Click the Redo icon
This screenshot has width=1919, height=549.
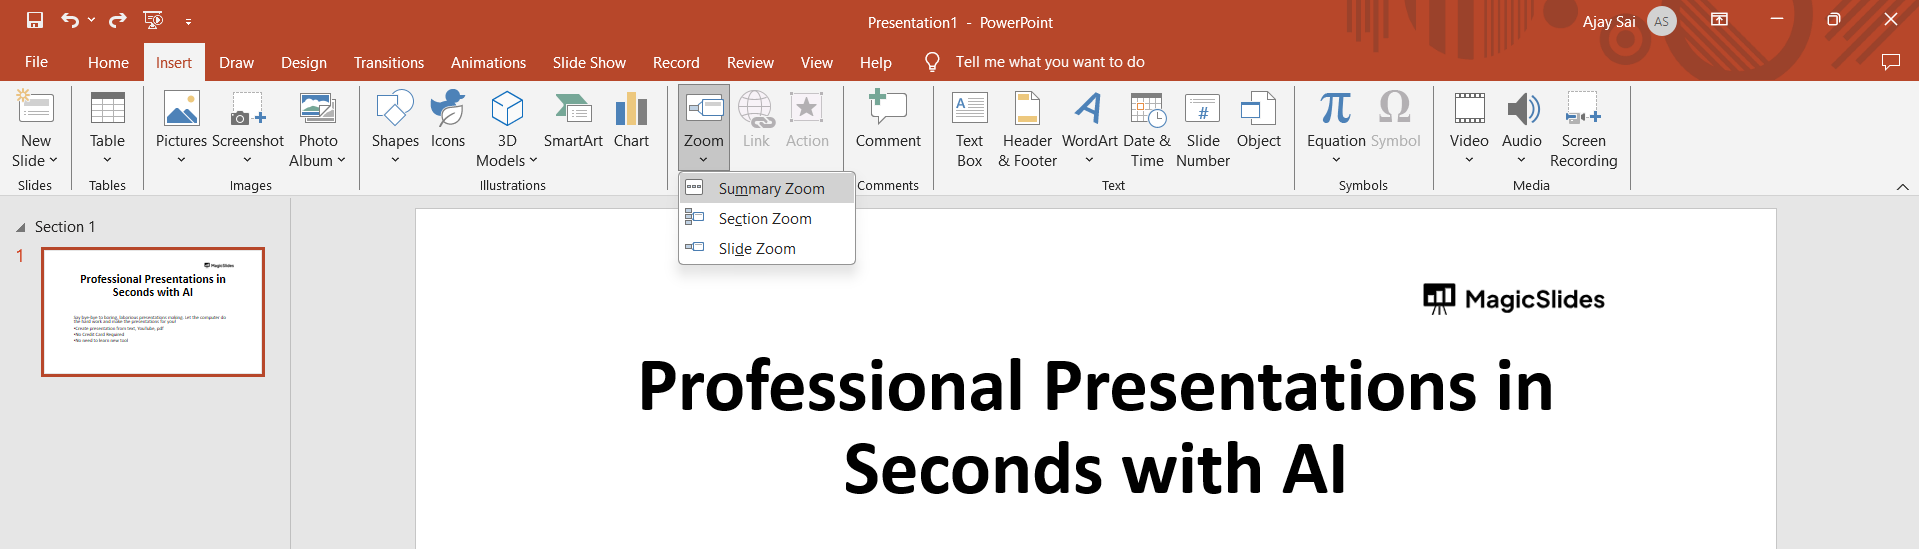click(118, 20)
